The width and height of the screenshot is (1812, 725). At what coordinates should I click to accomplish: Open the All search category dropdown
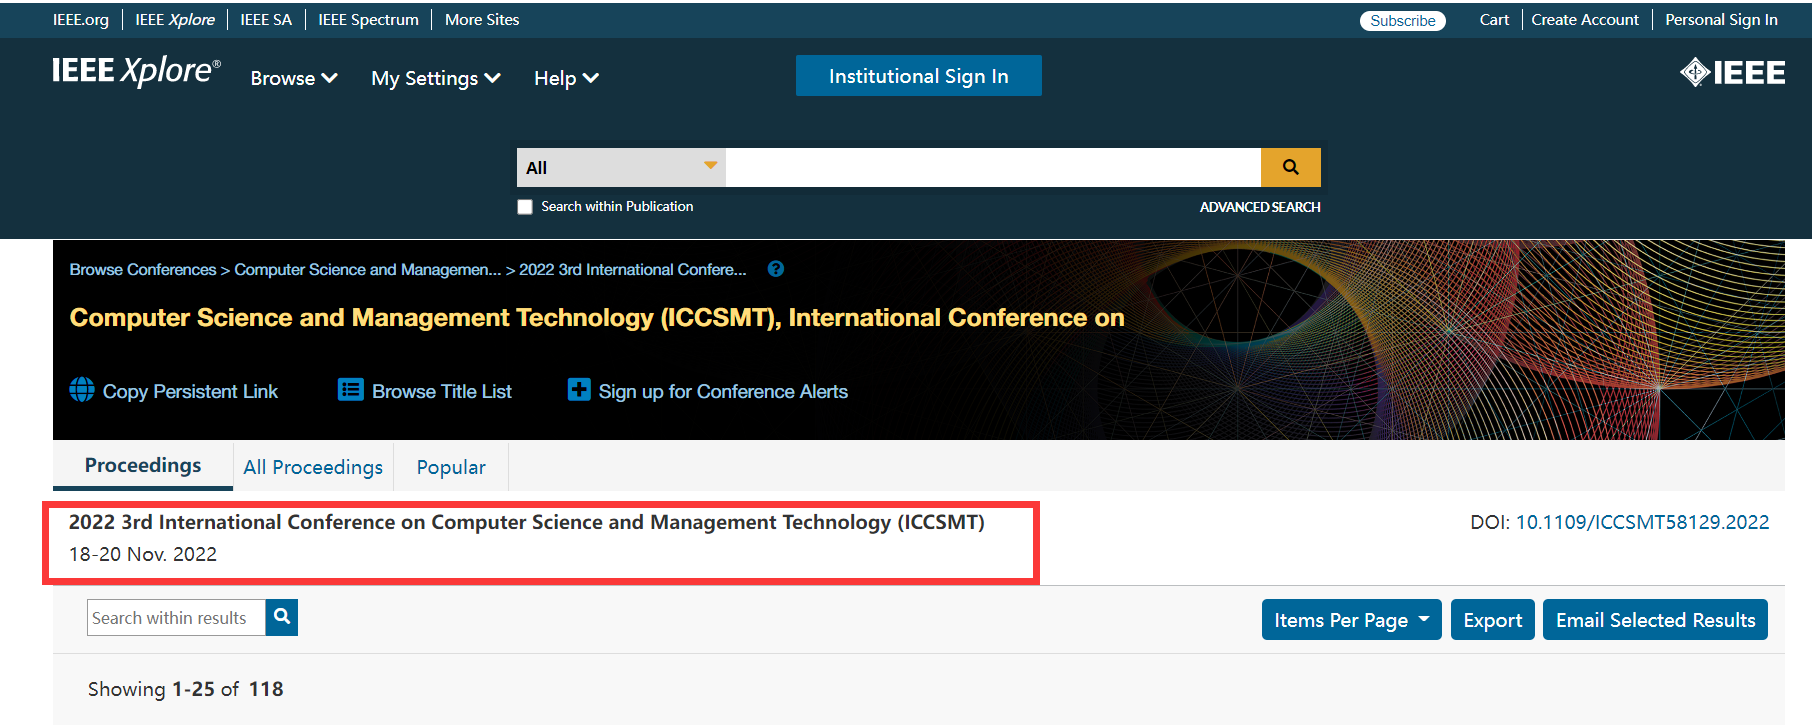[621, 167]
